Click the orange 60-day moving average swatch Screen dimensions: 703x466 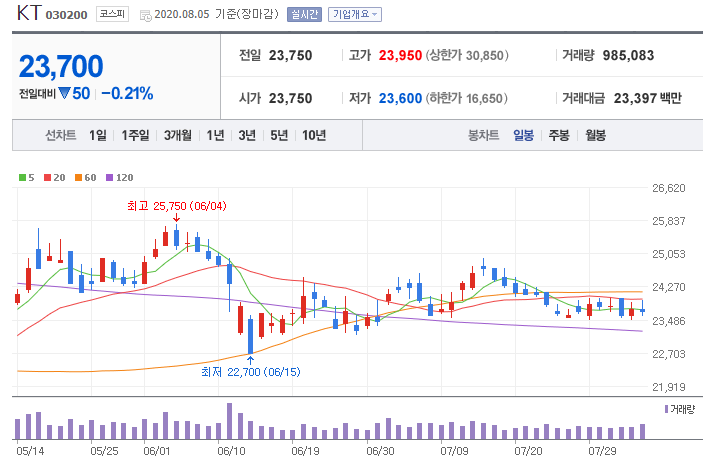(x=78, y=178)
